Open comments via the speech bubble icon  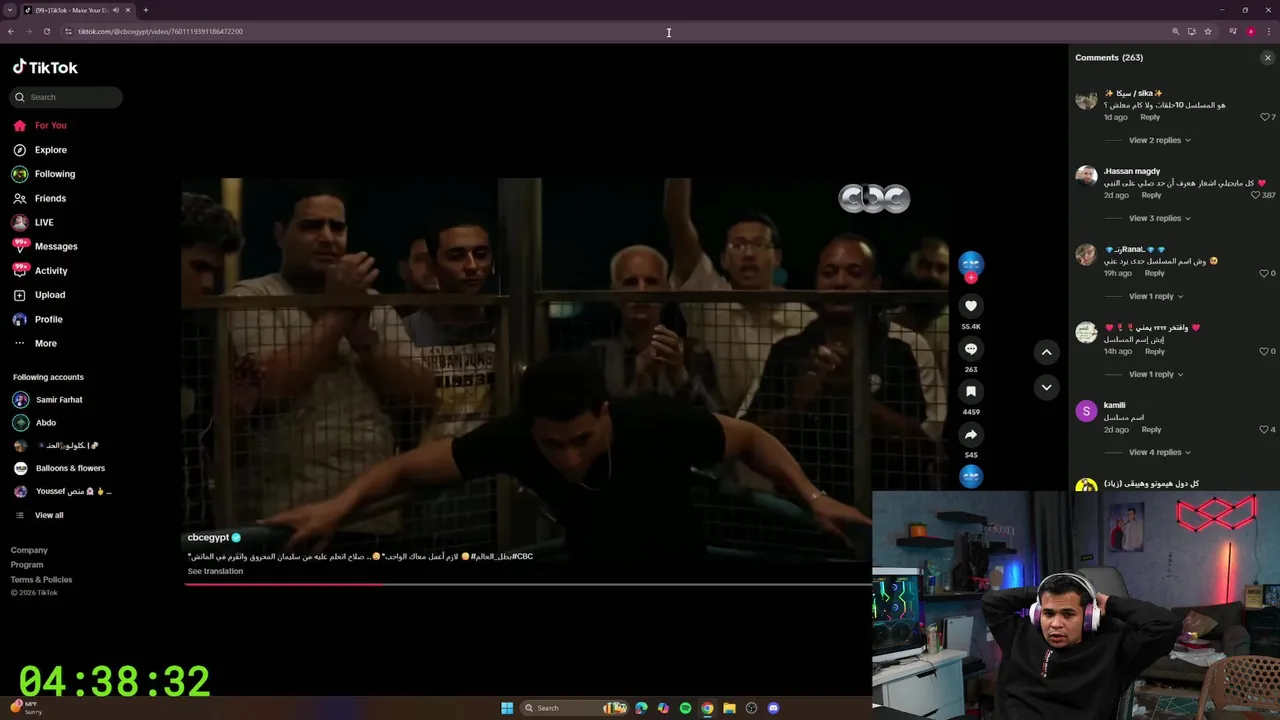971,349
